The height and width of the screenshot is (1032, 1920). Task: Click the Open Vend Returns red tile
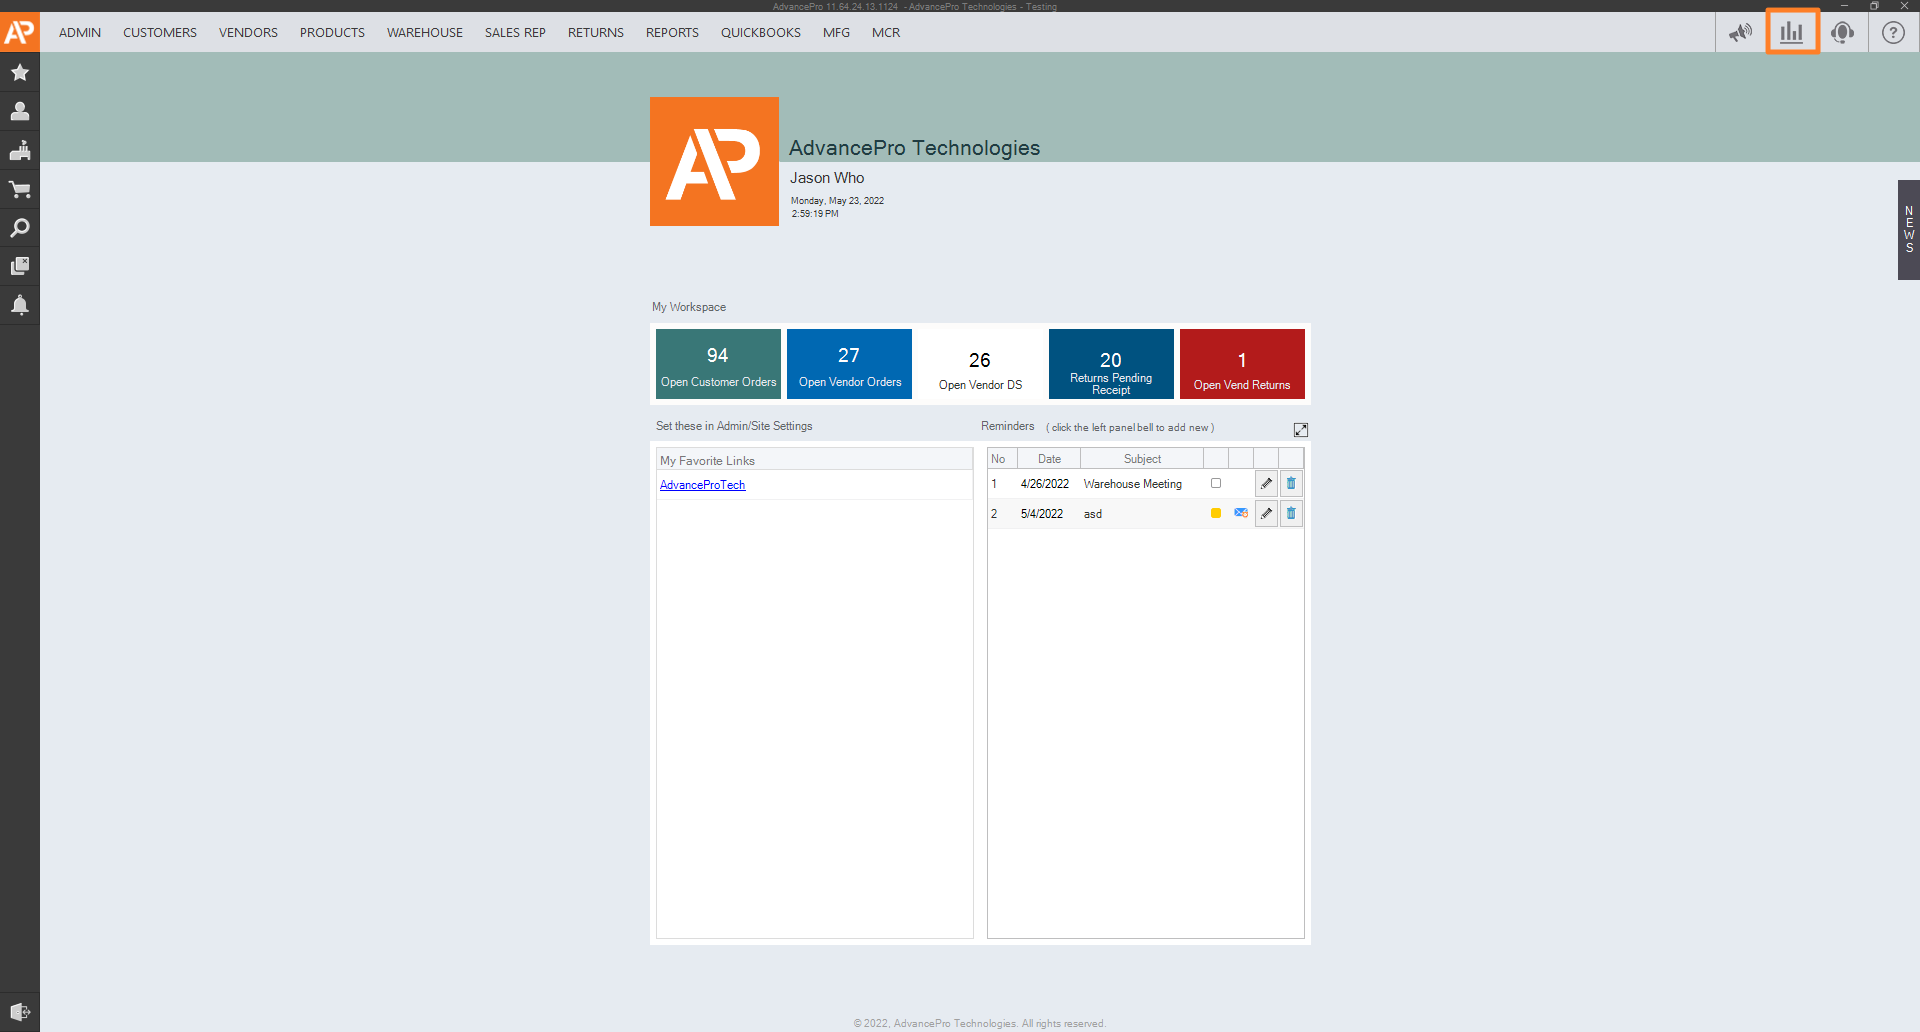click(1242, 363)
